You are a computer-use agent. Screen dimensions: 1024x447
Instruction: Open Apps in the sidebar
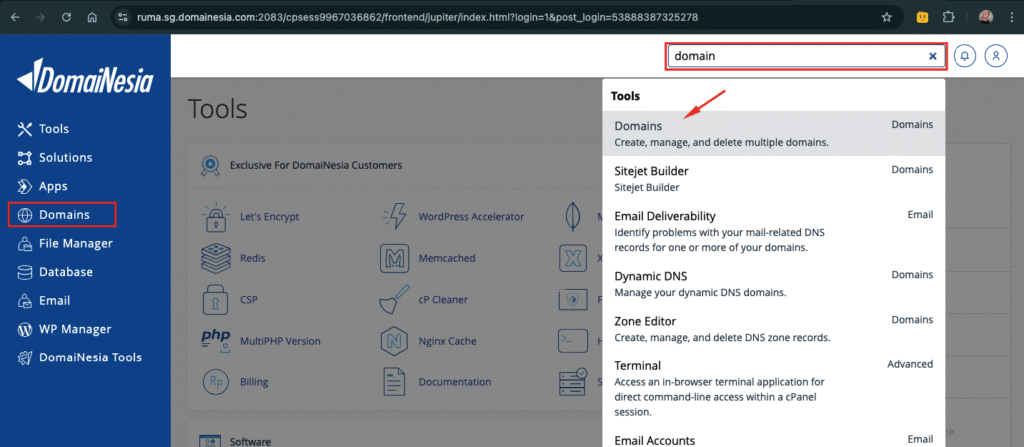[x=42, y=186]
